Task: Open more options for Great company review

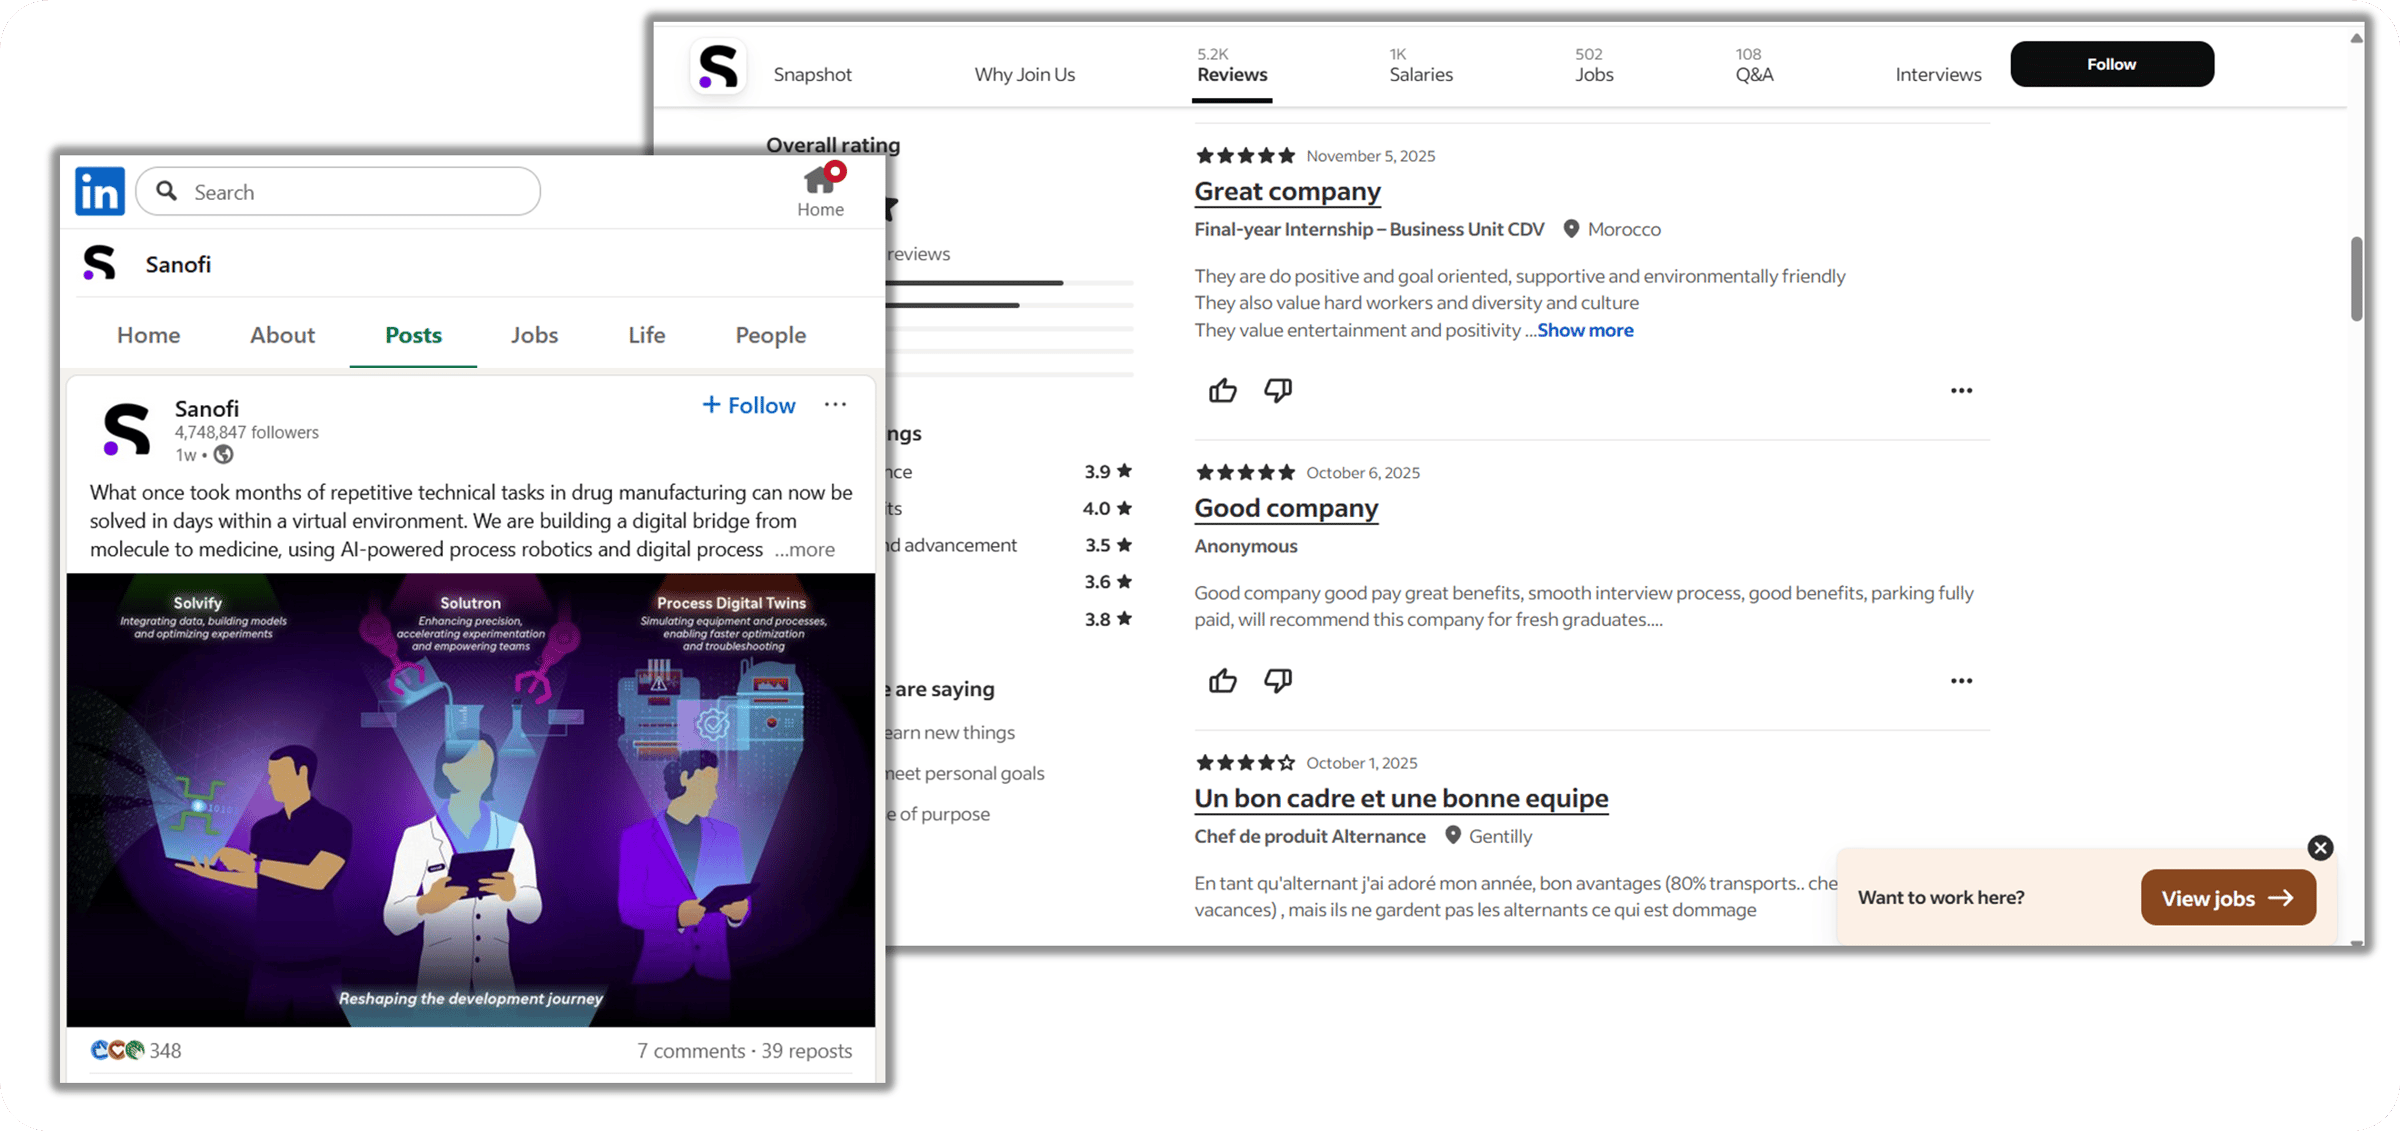Action: tap(1961, 390)
